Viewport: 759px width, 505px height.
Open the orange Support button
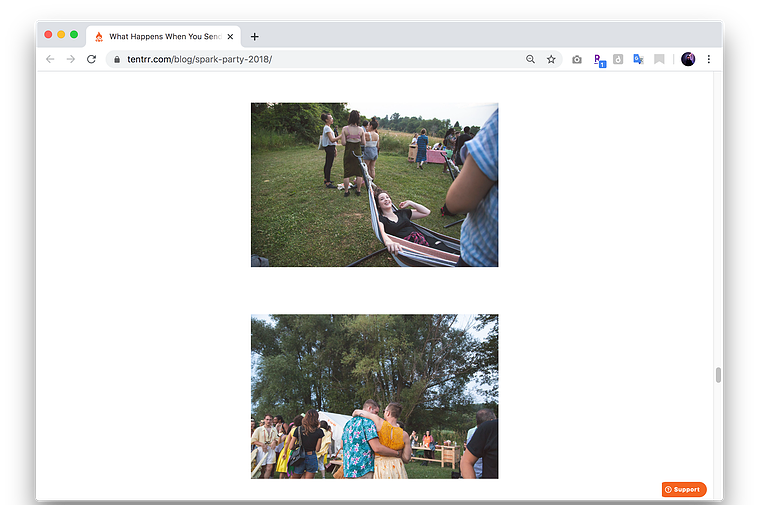684,490
